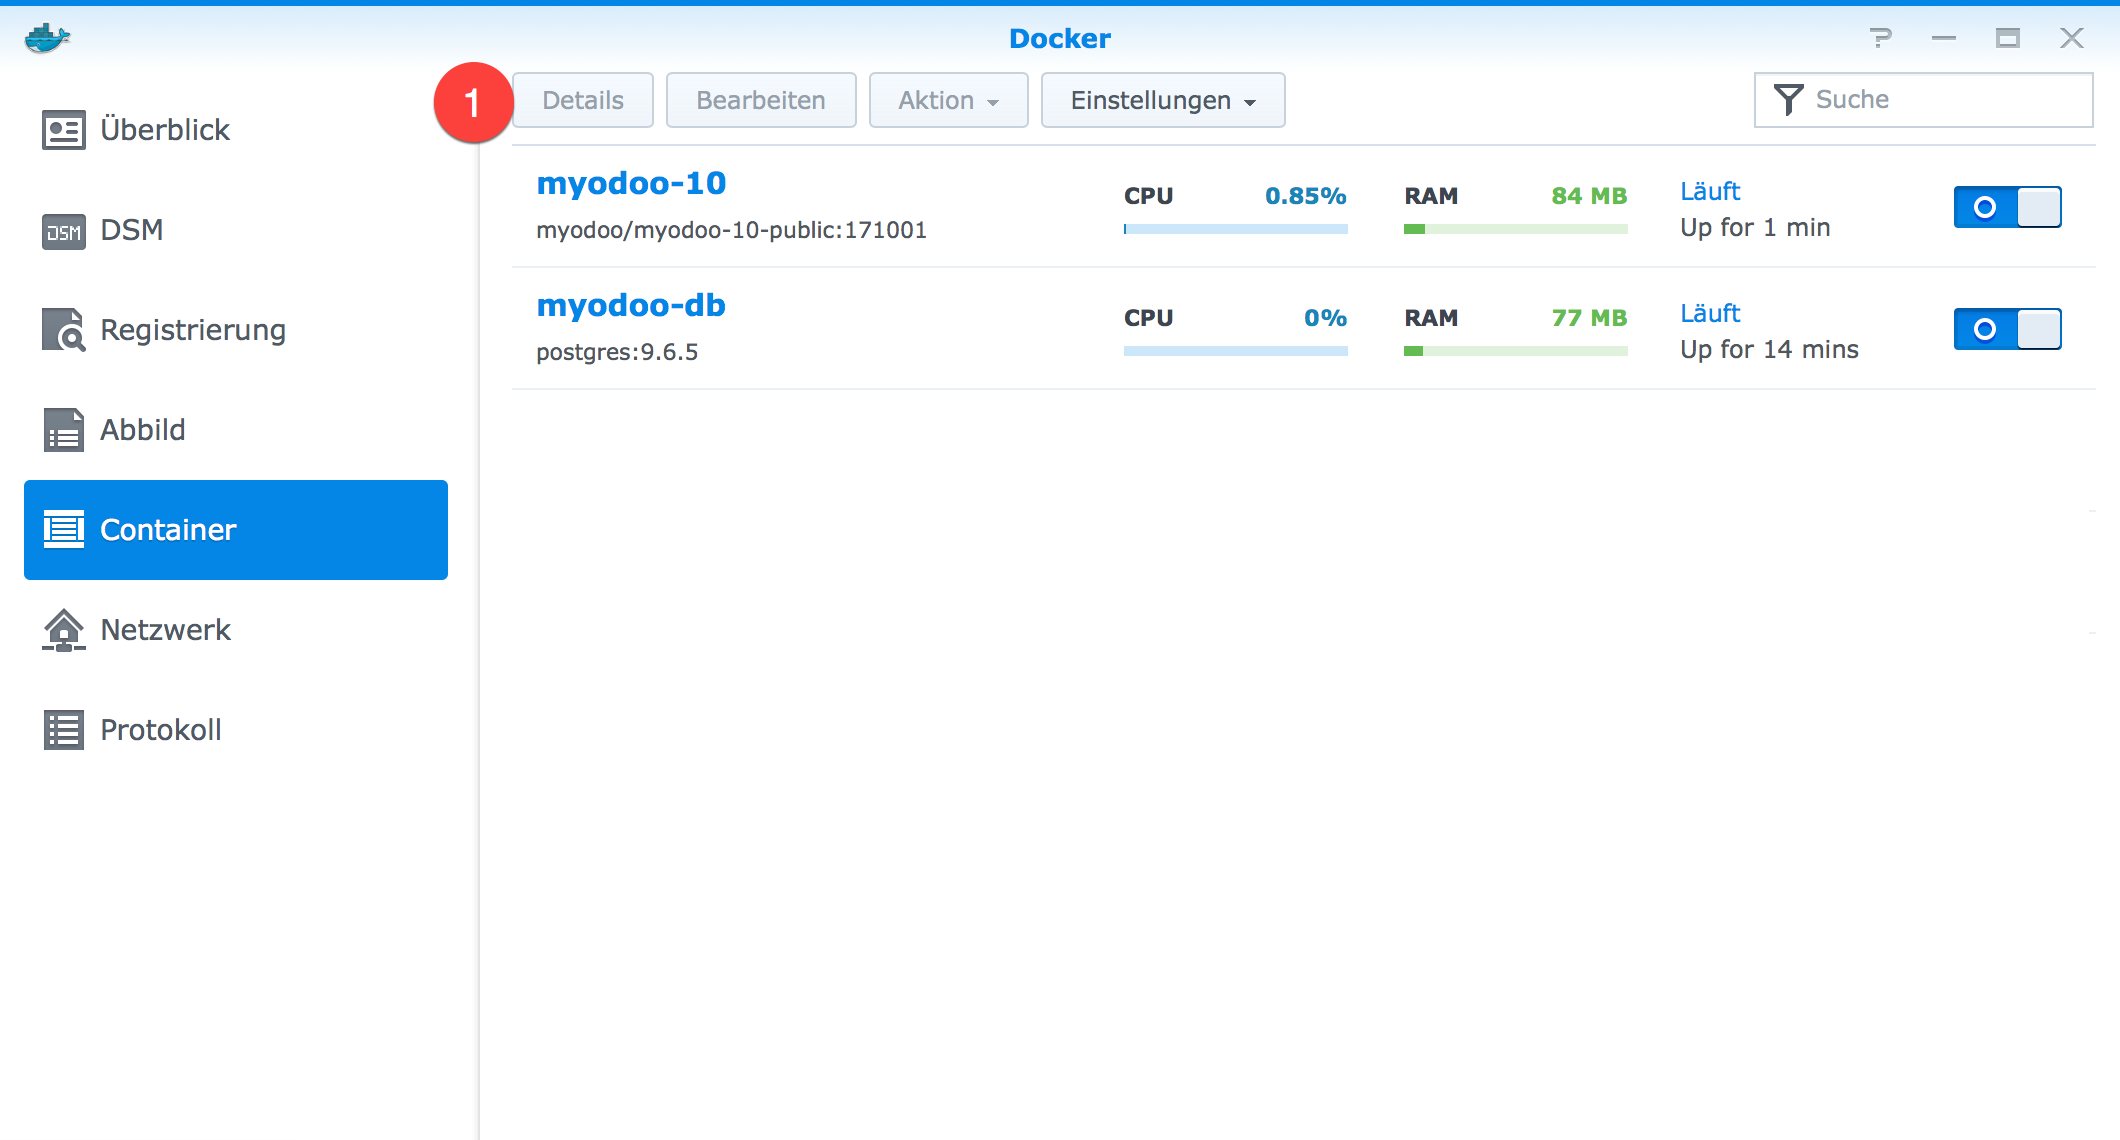The image size is (2120, 1140).
Task: Click the Details toolbar button
Action: tap(582, 99)
